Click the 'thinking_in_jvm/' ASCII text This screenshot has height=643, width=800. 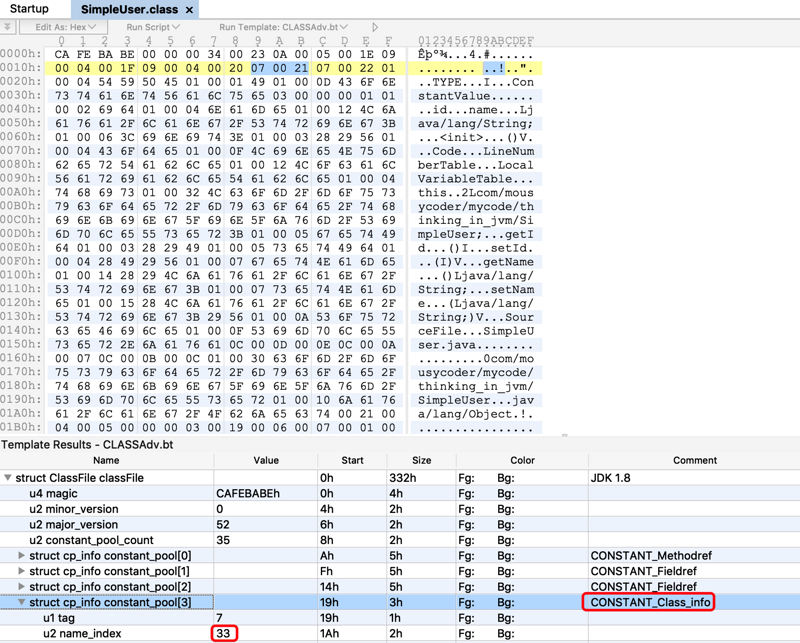click(x=476, y=386)
